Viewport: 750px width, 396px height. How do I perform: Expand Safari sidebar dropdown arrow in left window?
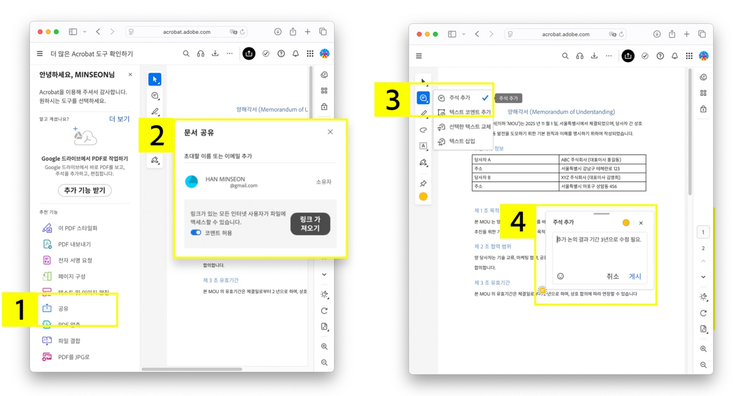[85, 32]
